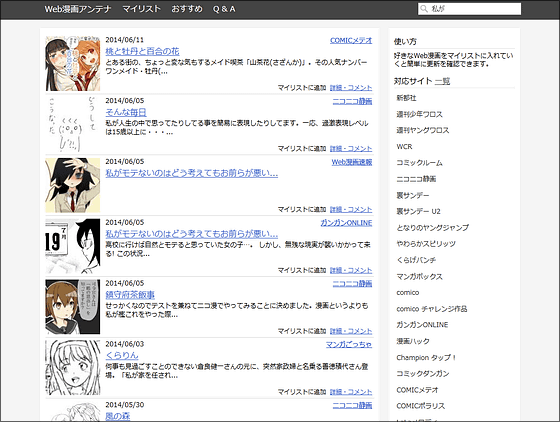
Task: Select 週刊少年ワロス in the site list
Action: [419, 114]
